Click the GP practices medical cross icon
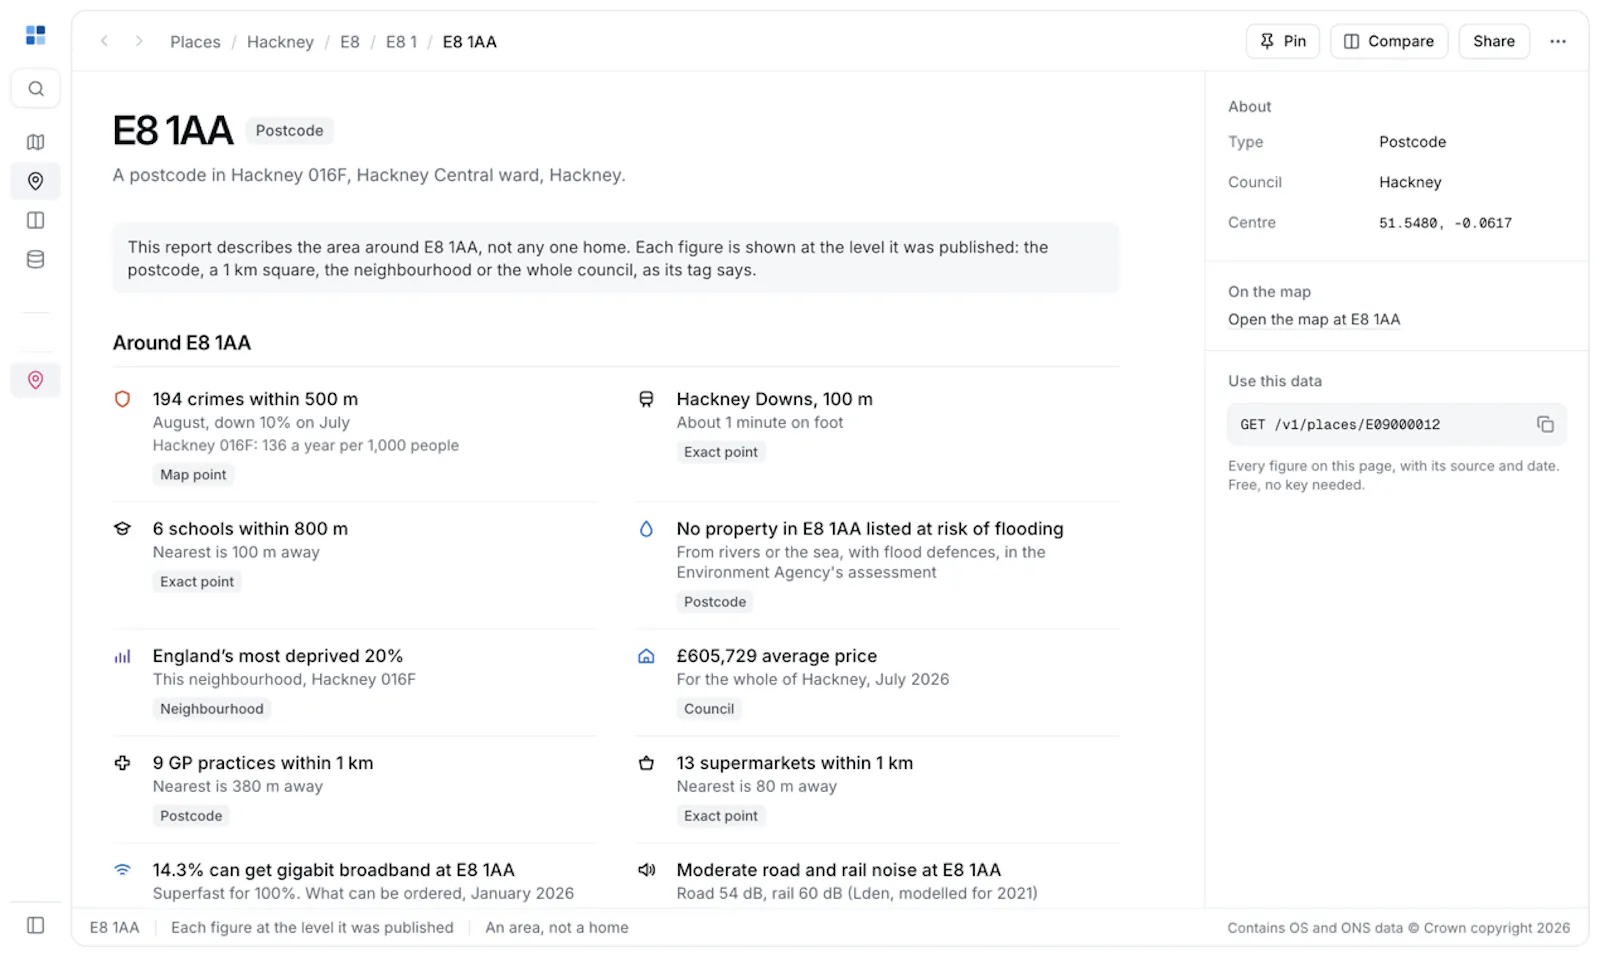Image resolution: width=1600 pixels, height=957 pixels. 122,763
